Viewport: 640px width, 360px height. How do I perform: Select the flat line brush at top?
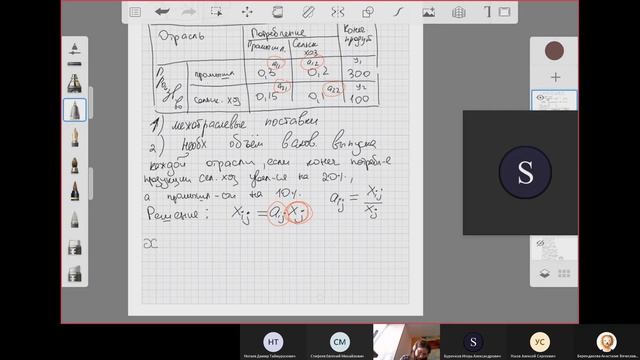click(74, 64)
